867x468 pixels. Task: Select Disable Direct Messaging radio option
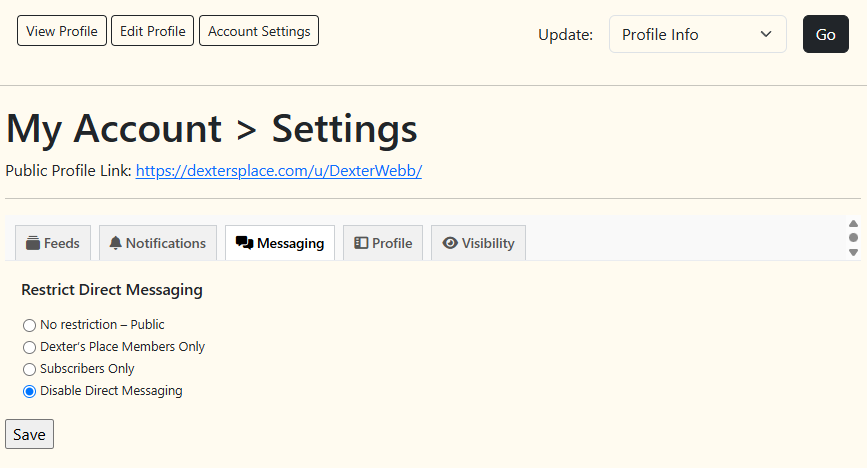point(29,392)
